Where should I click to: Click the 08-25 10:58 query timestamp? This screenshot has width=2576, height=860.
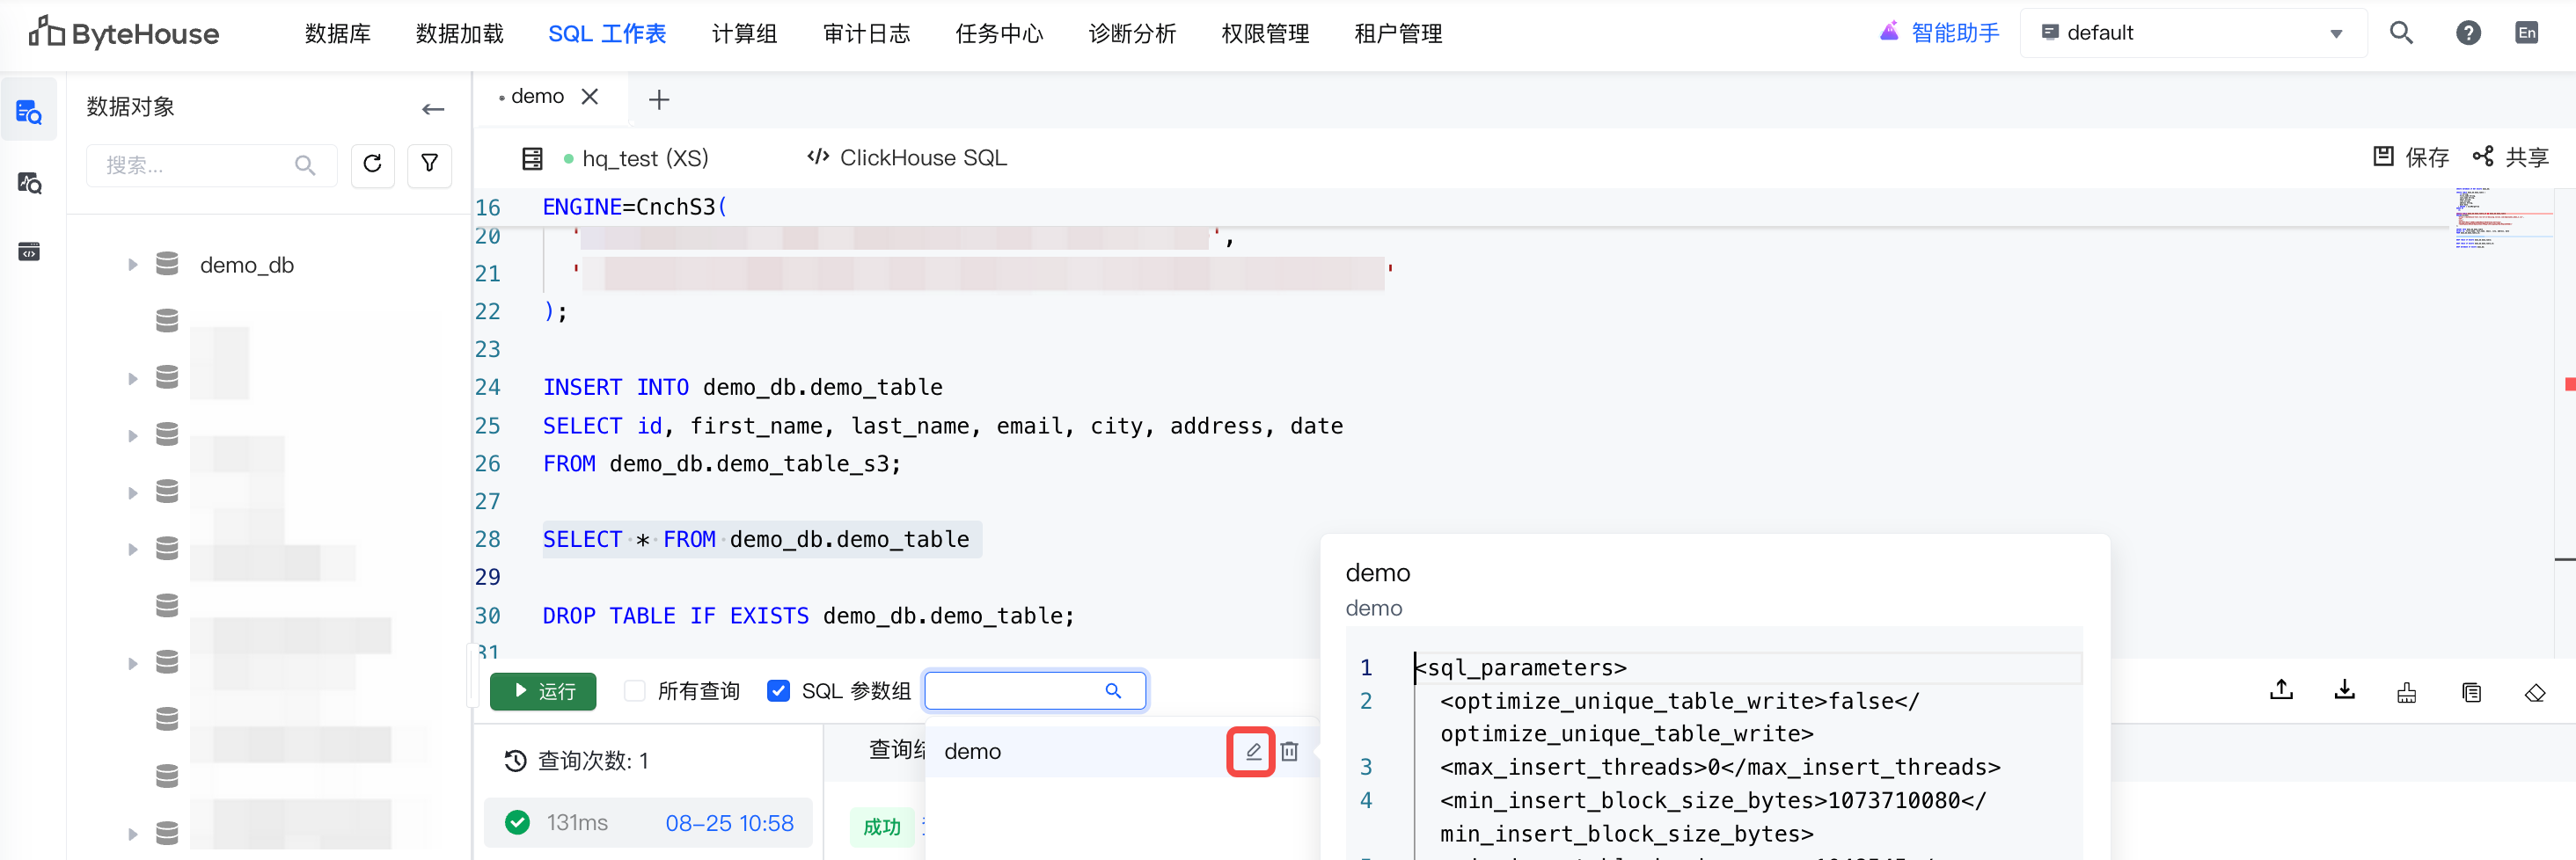click(729, 823)
